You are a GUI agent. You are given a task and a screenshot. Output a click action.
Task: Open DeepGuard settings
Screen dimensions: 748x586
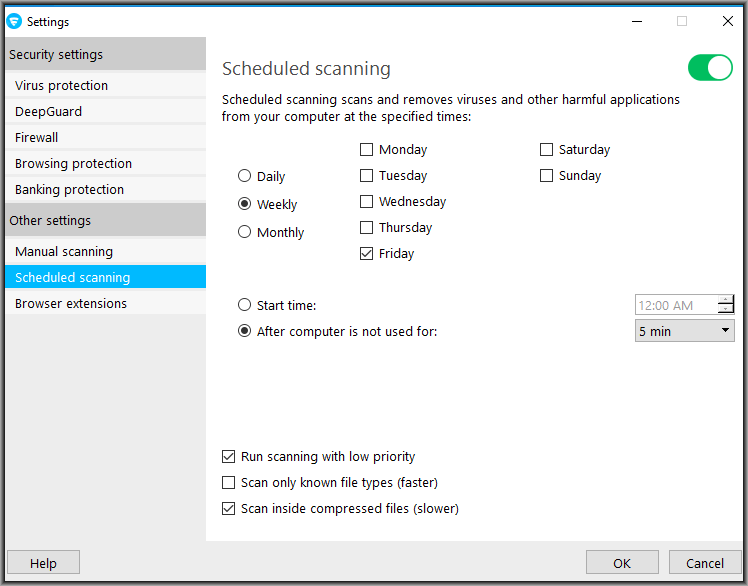105,112
